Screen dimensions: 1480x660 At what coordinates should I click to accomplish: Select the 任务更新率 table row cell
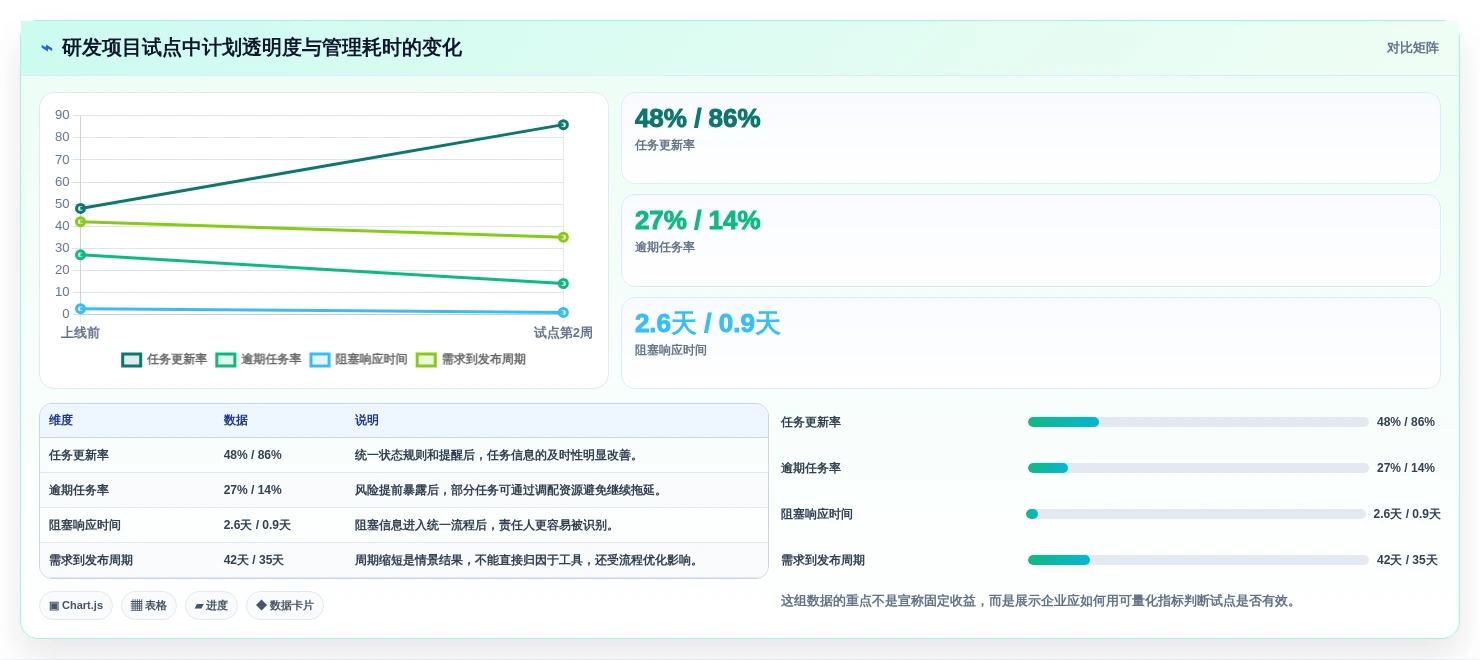click(79, 455)
